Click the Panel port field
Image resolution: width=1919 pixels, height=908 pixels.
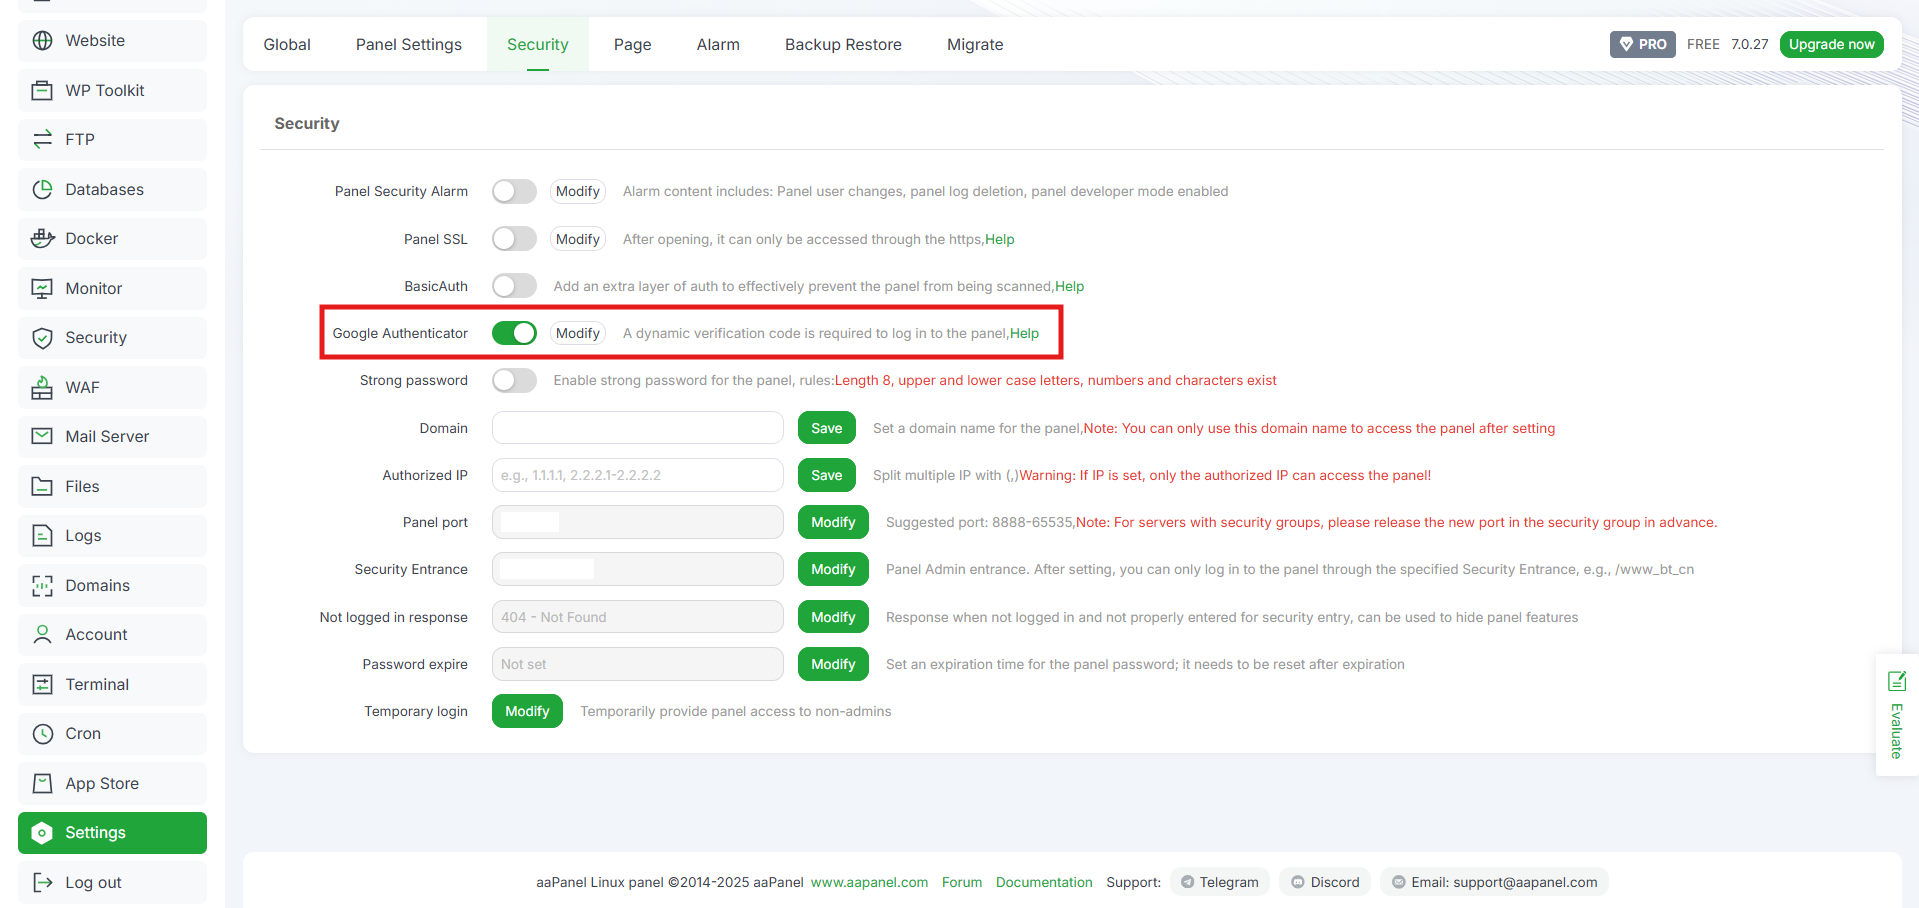click(638, 522)
